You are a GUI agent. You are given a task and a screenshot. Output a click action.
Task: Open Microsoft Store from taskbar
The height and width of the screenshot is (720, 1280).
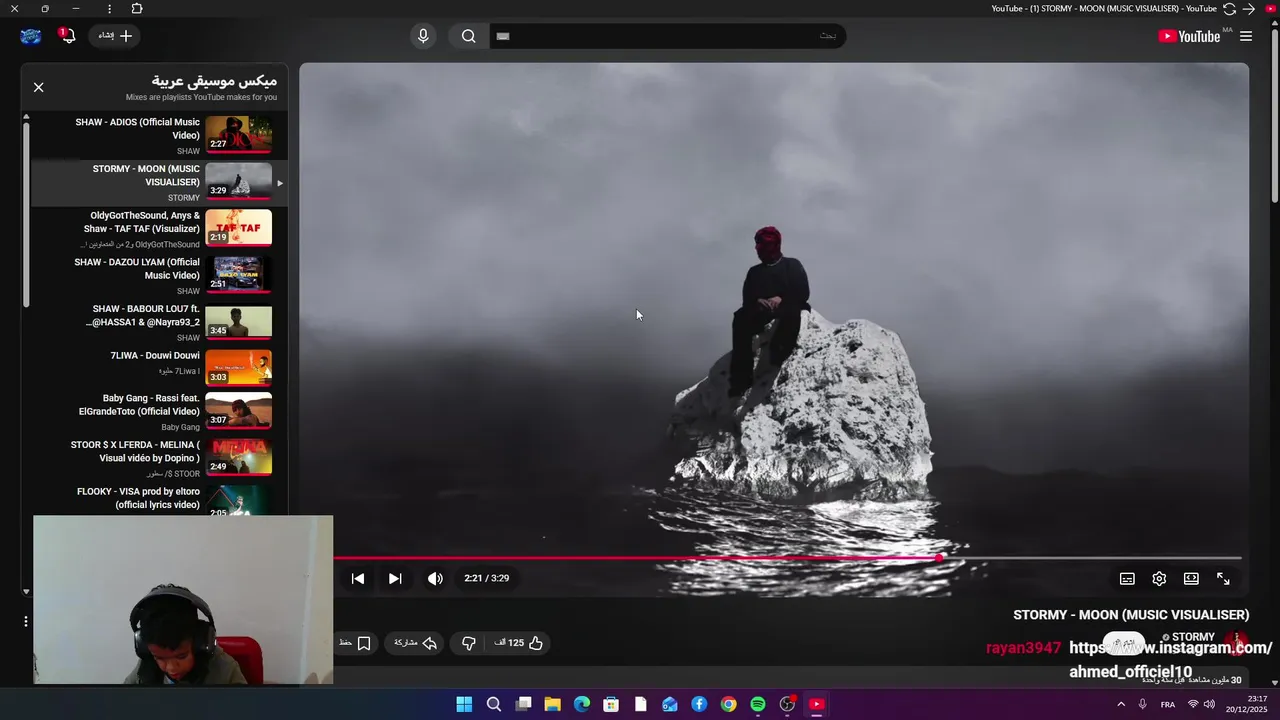pos(611,704)
